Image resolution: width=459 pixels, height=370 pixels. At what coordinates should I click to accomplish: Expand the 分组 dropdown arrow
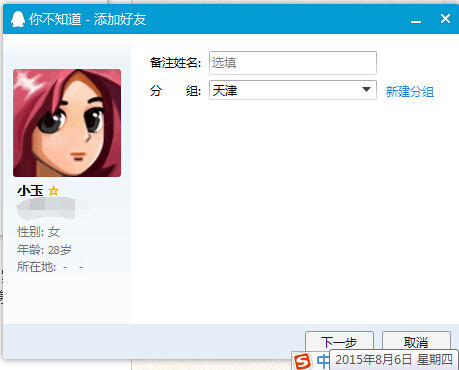pyautogui.click(x=366, y=90)
